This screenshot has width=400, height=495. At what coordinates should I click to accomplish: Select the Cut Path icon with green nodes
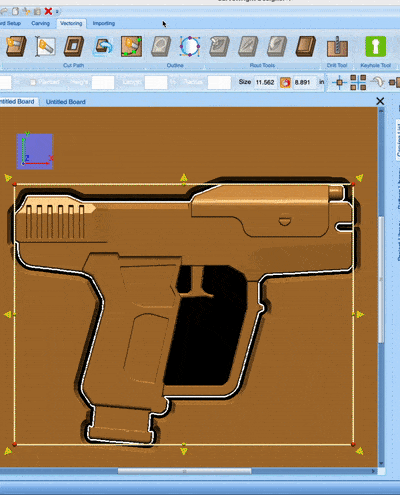(x=131, y=46)
